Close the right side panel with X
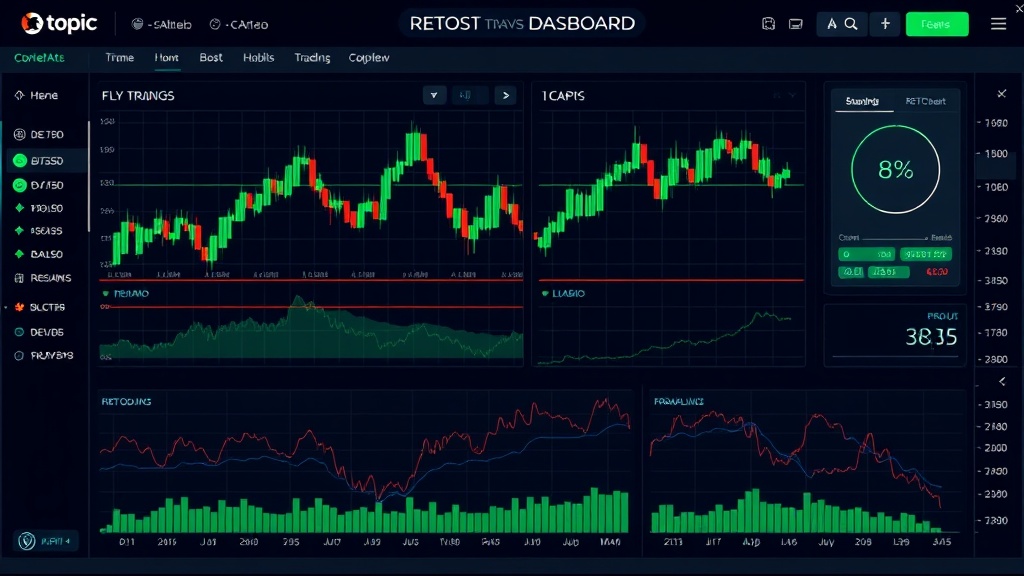This screenshot has width=1024, height=576. click(x=1001, y=94)
